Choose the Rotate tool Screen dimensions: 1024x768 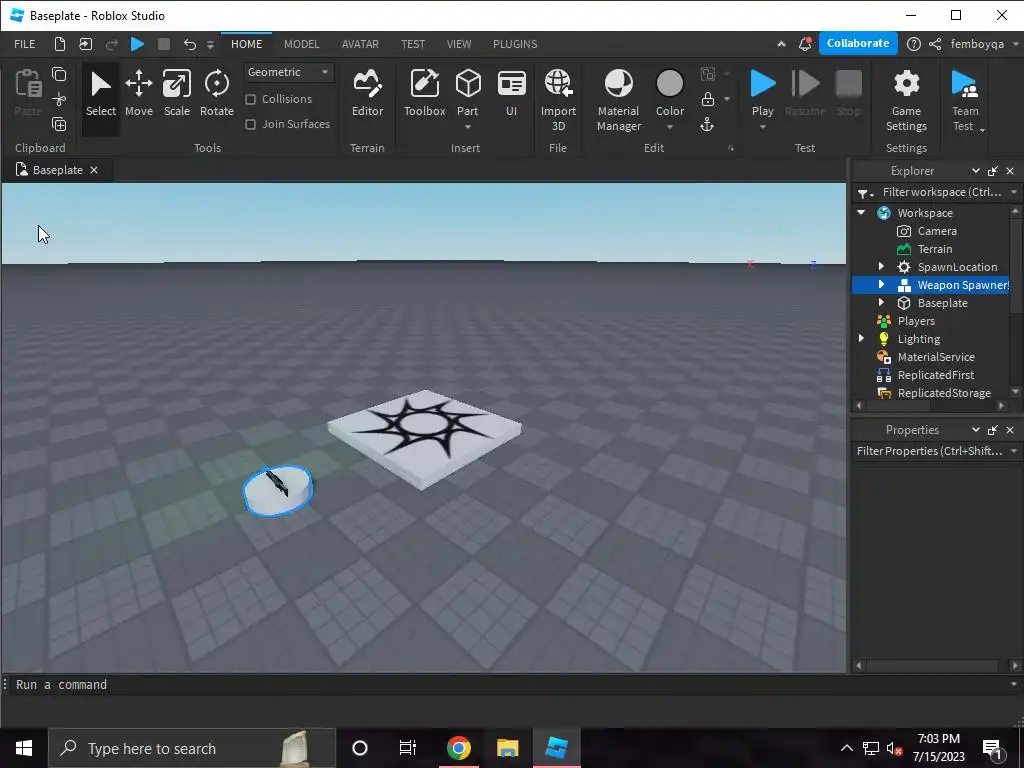click(x=217, y=94)
